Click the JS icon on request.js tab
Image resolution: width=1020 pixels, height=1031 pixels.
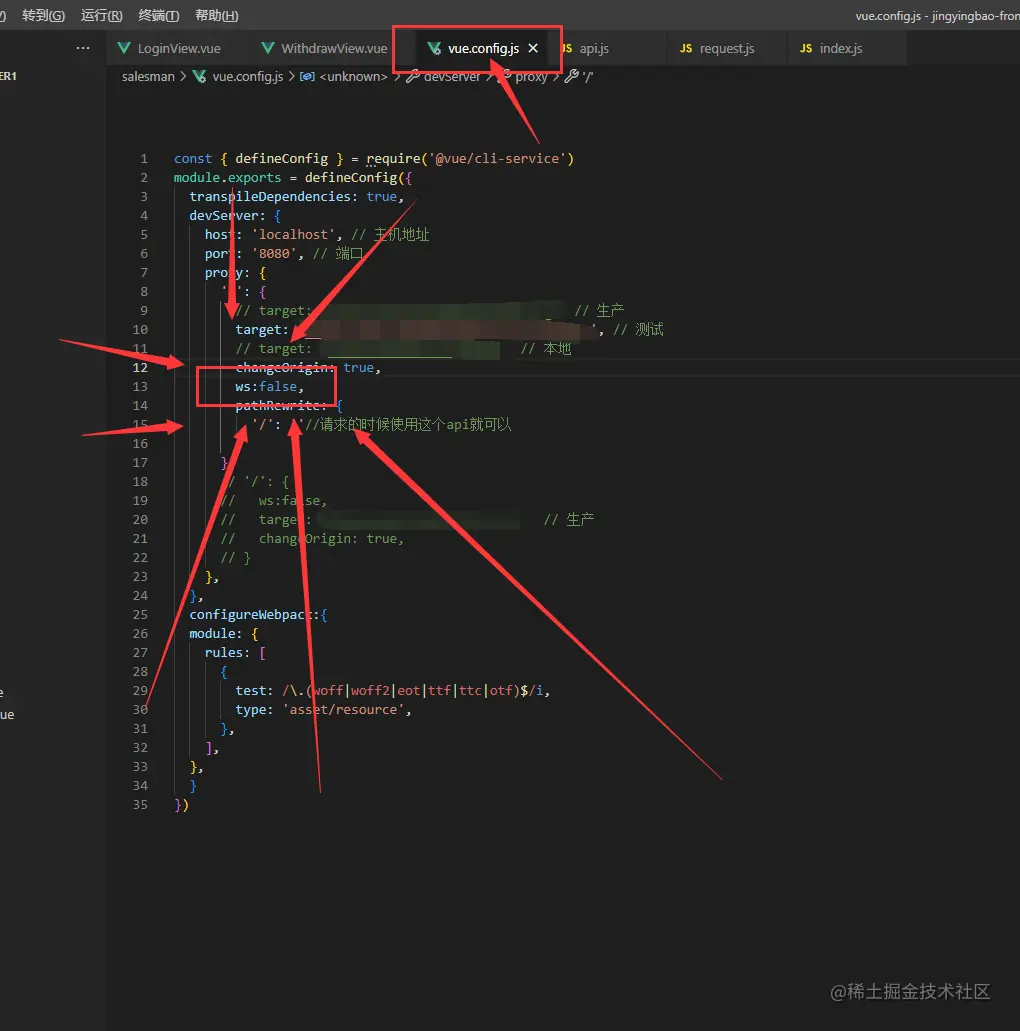point(686,49)
